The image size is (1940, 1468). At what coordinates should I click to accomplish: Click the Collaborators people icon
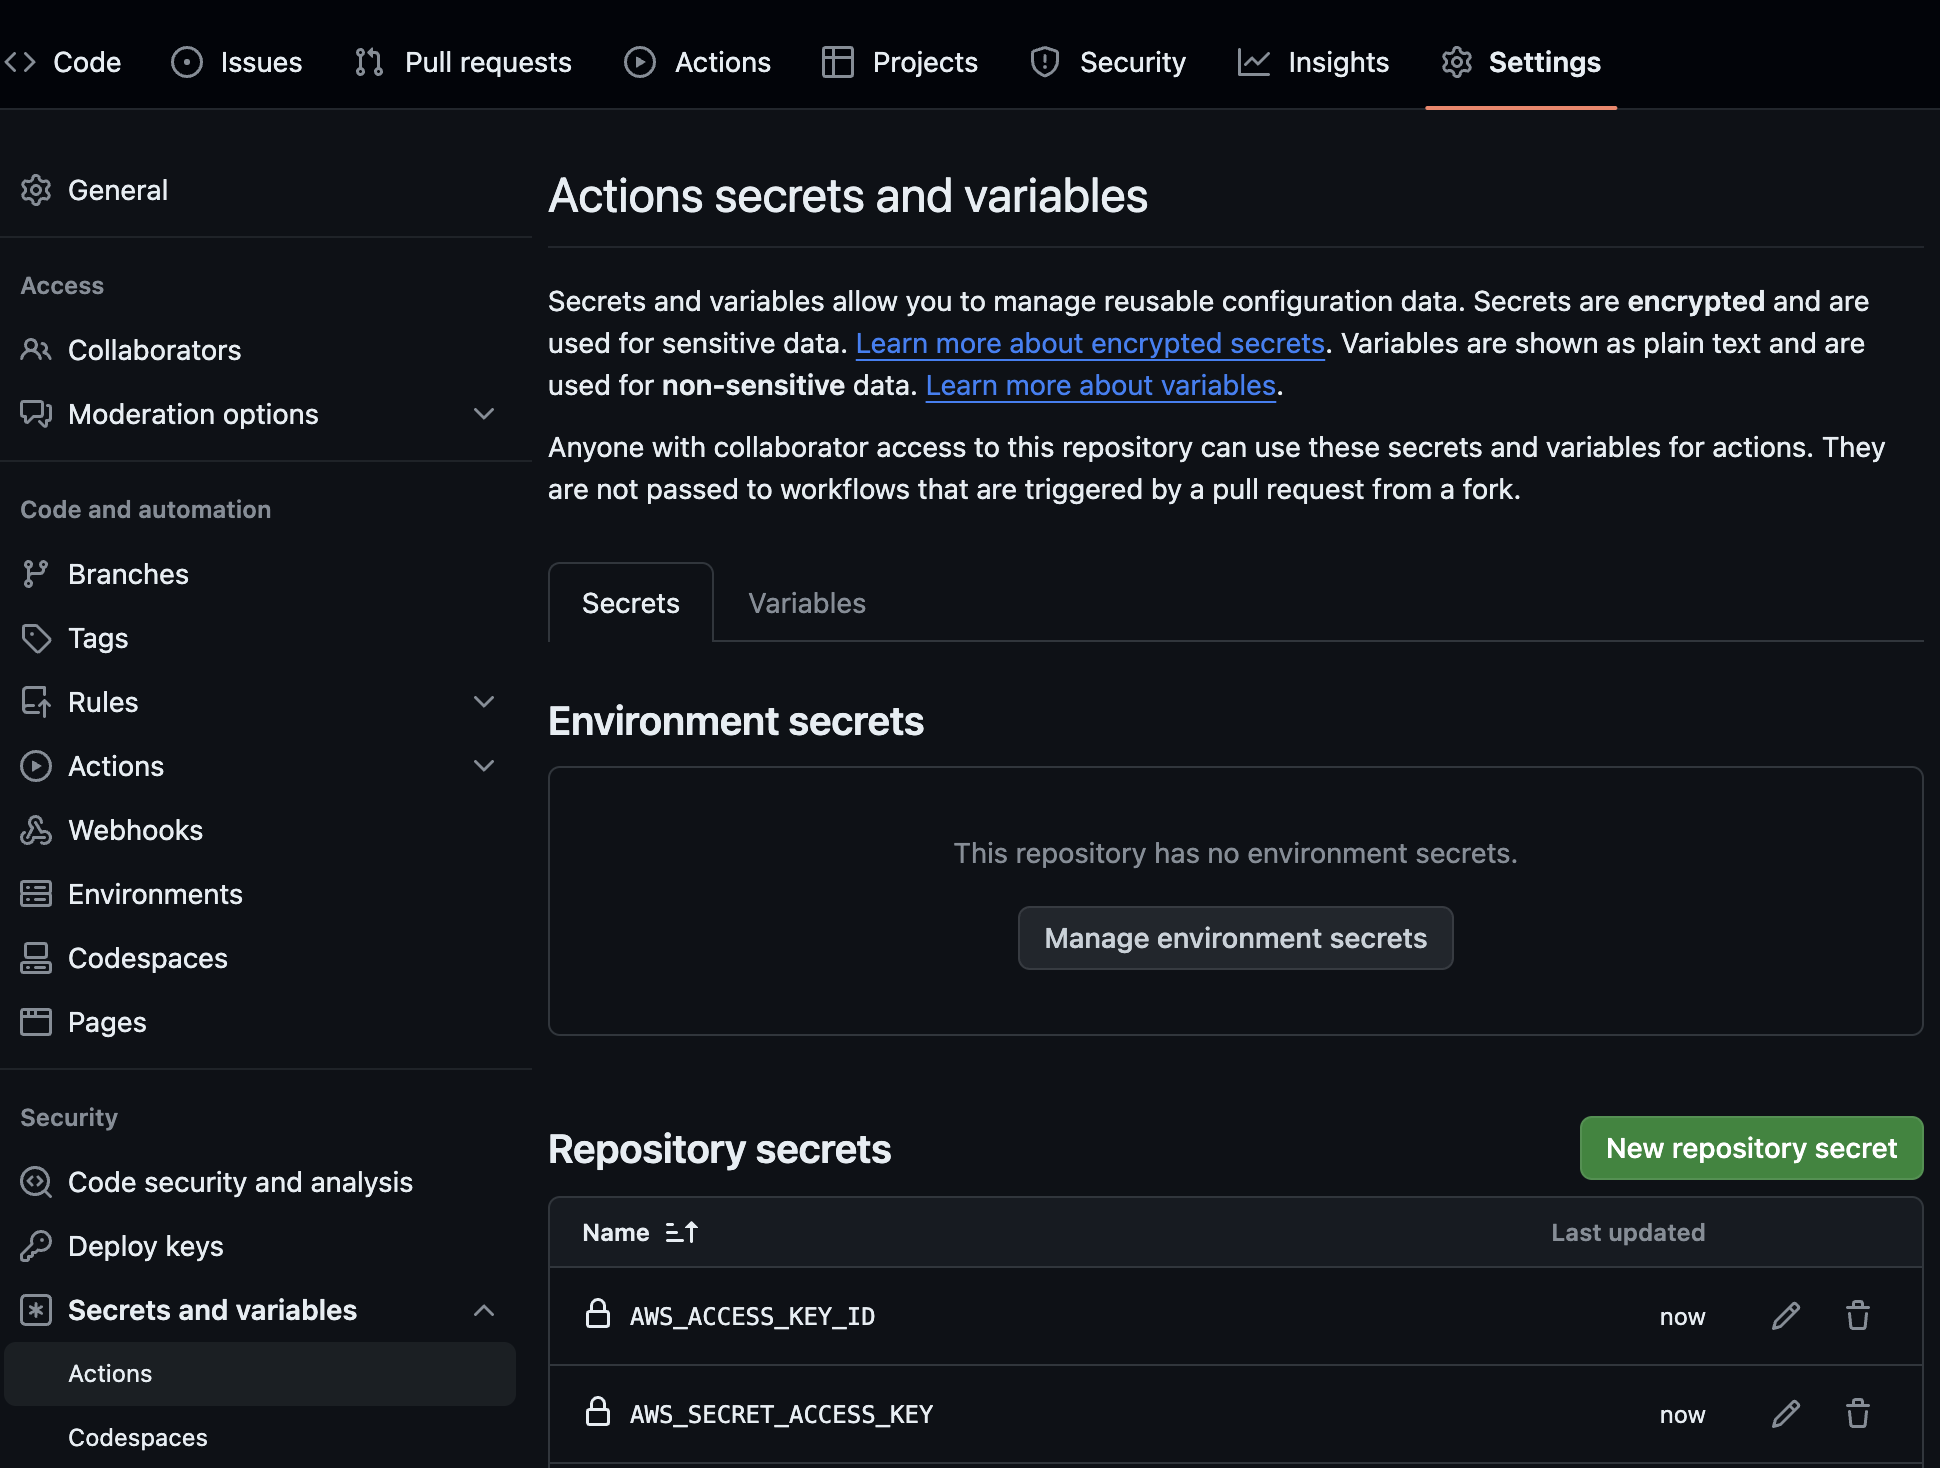[36, 350]
